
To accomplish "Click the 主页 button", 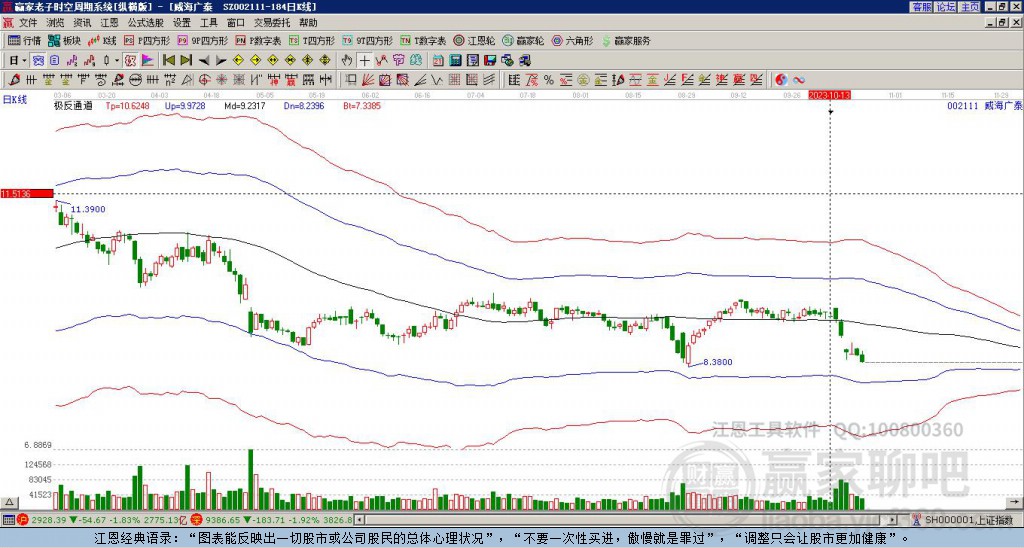I will coord(970,7).
